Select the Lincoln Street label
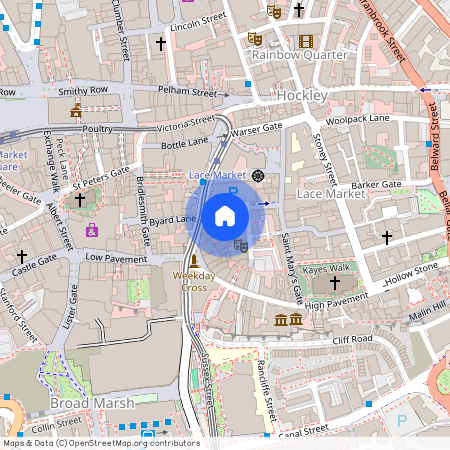The image size is (450, 450). click(198, 21)
